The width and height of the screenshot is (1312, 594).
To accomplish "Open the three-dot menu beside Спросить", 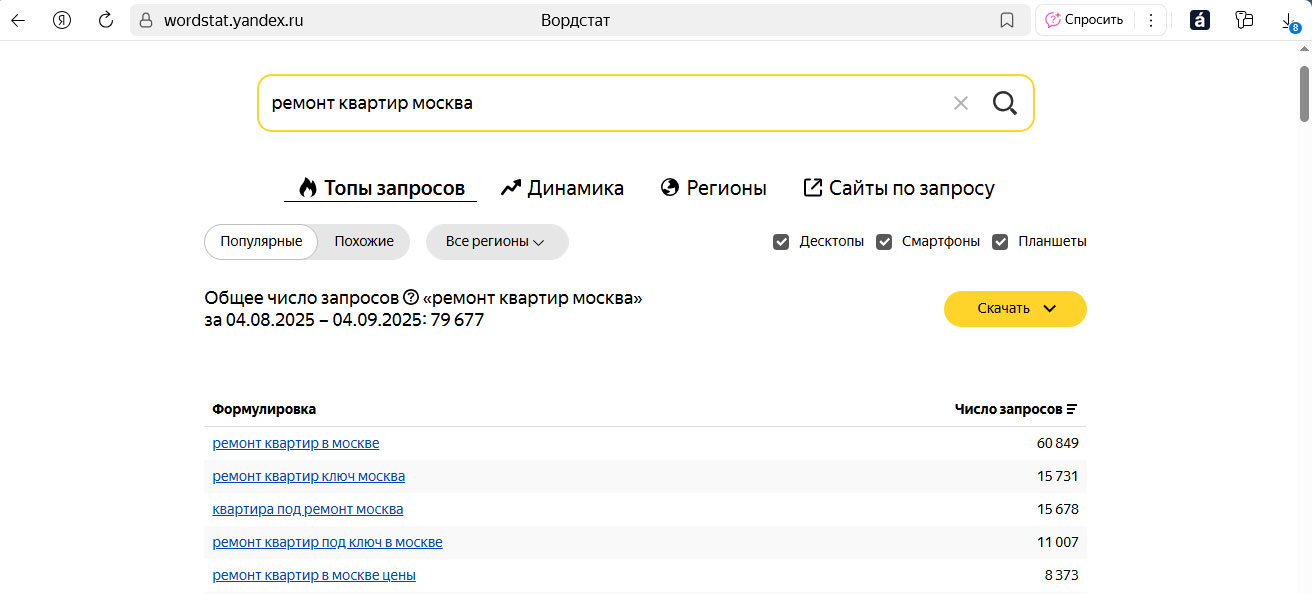I will tap(1150, 20).
